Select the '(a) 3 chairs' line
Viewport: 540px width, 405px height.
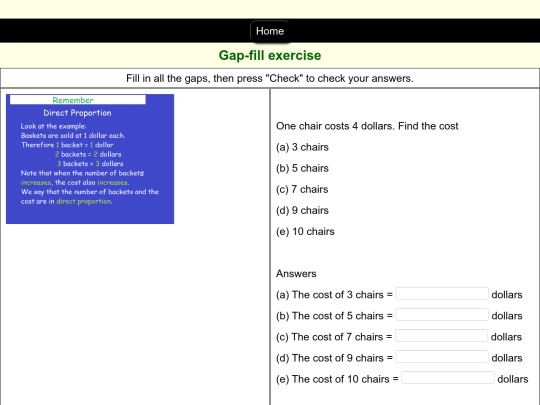click(x=302, y=147)
